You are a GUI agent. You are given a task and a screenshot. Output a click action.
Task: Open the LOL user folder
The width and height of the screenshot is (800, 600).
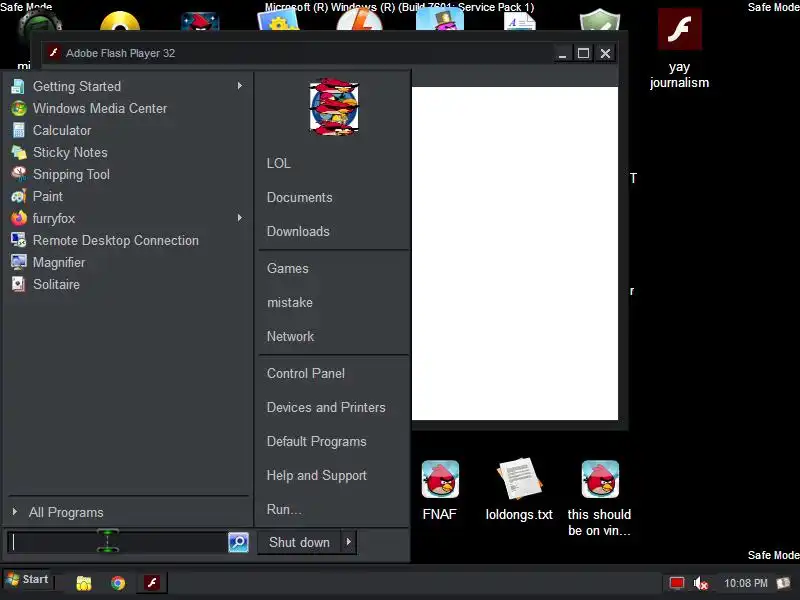[279, 163]
